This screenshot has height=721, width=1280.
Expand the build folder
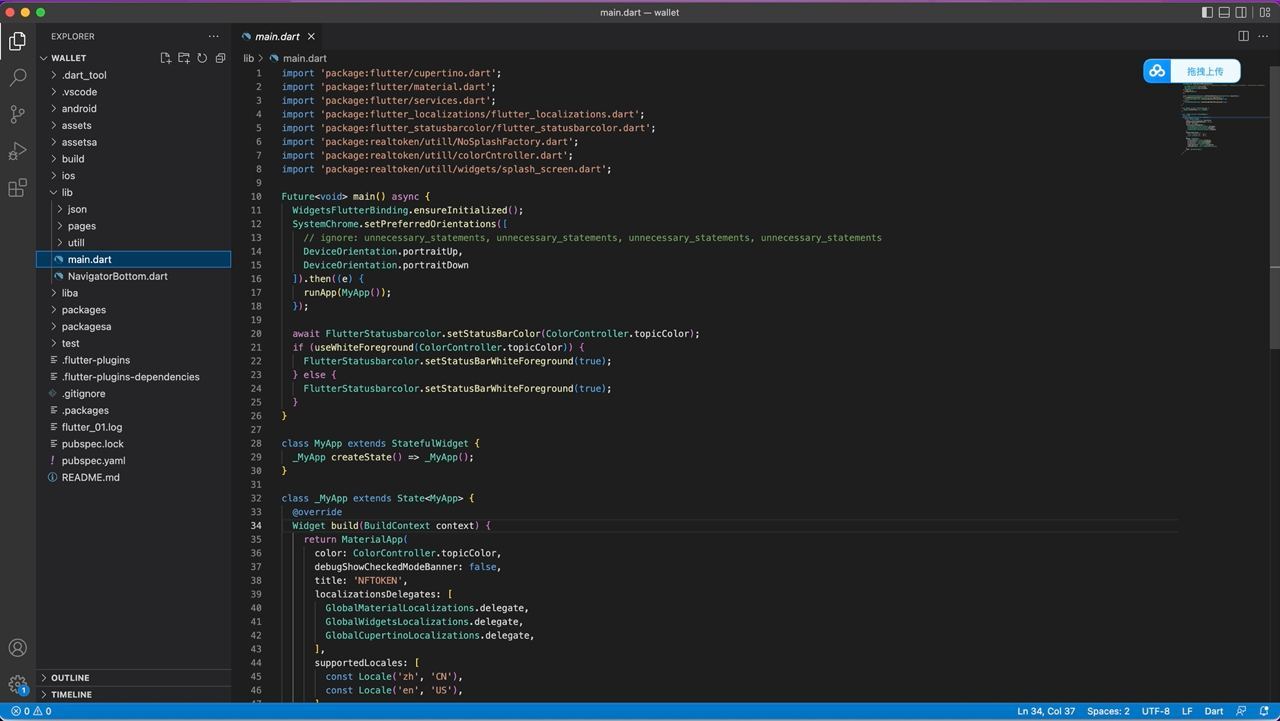point(134,159)
